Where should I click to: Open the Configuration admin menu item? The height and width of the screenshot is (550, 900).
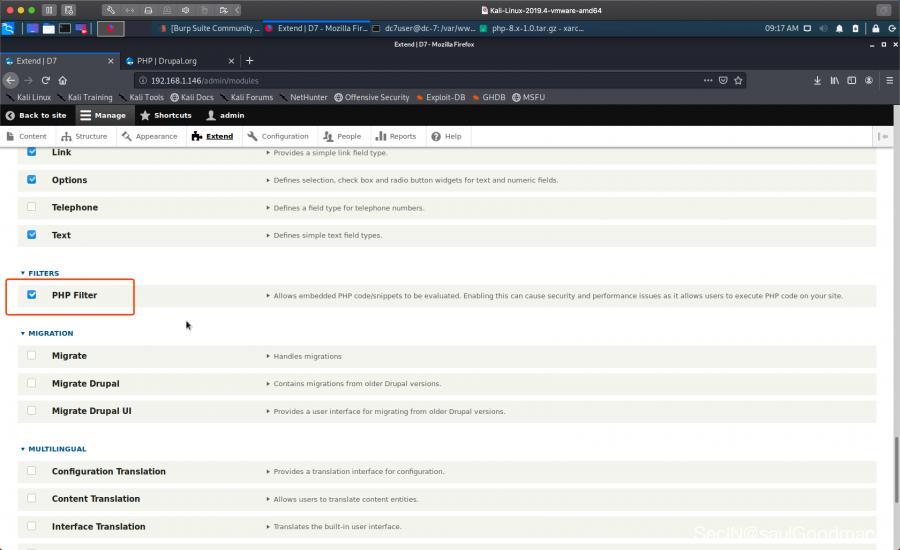point(278,136)
